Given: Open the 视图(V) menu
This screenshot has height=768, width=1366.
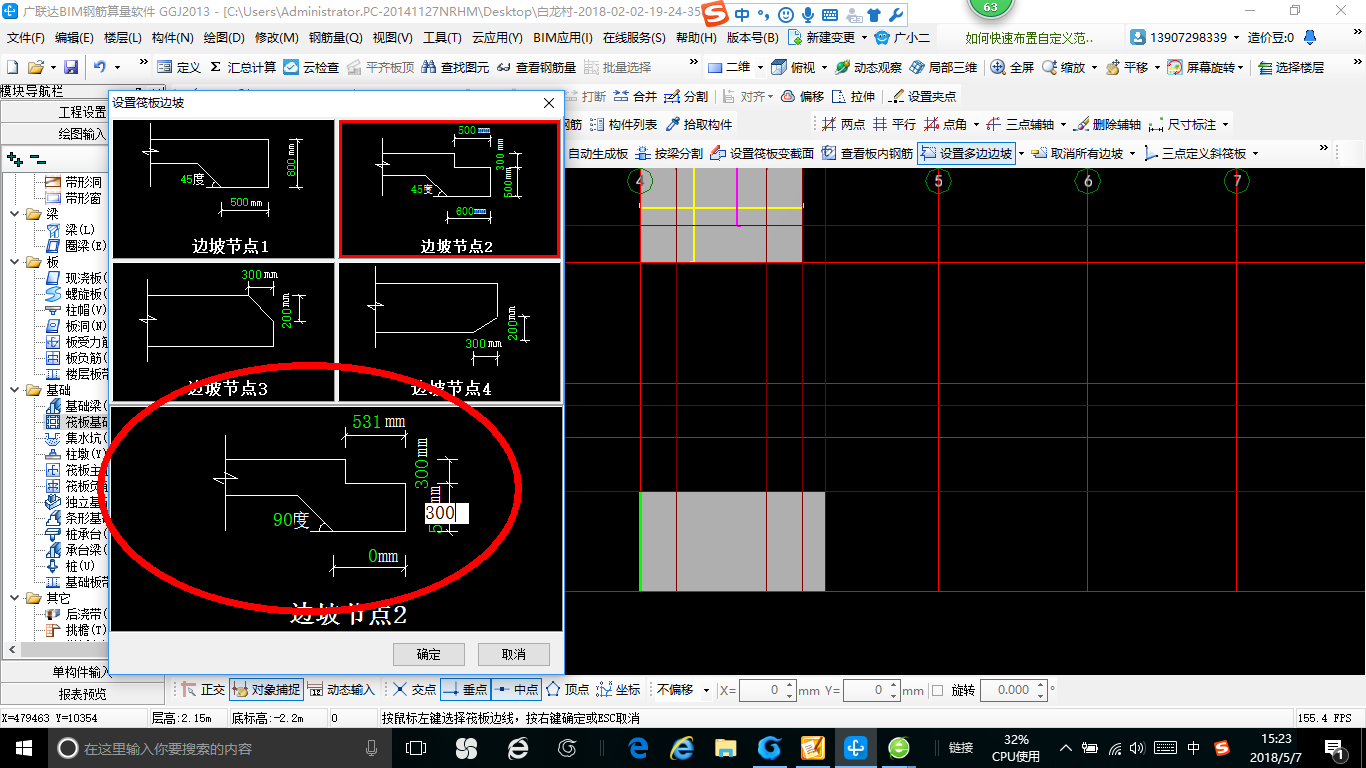Looking at the screenshot, I should coord(393,38).
